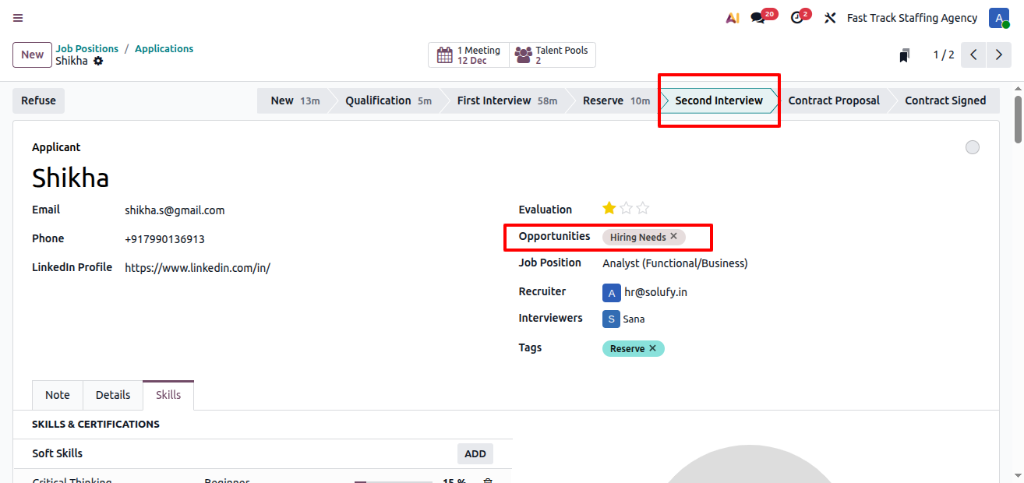
Task: Open the hamburger main menu
Action: 18,18
